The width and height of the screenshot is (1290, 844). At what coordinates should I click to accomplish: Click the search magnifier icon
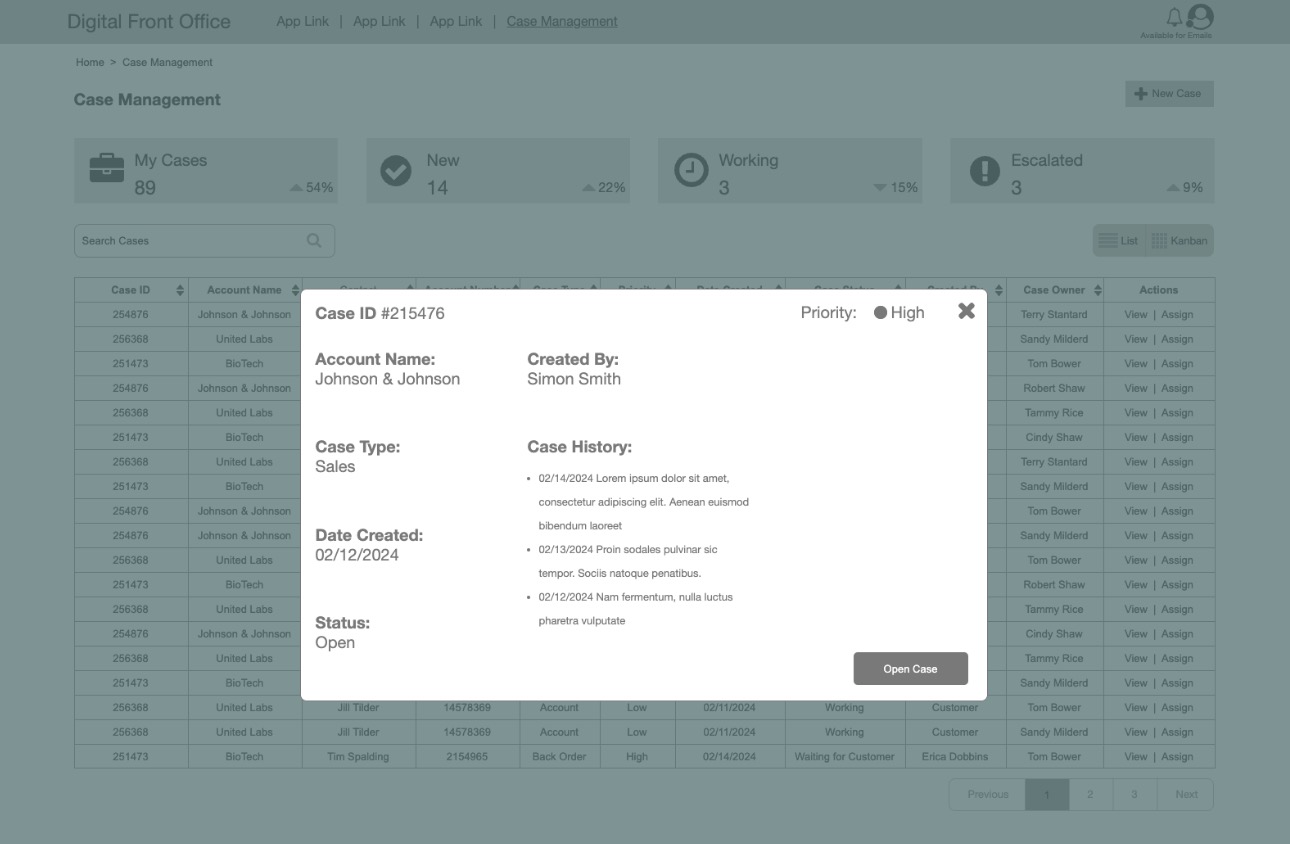tap(314, 240)
